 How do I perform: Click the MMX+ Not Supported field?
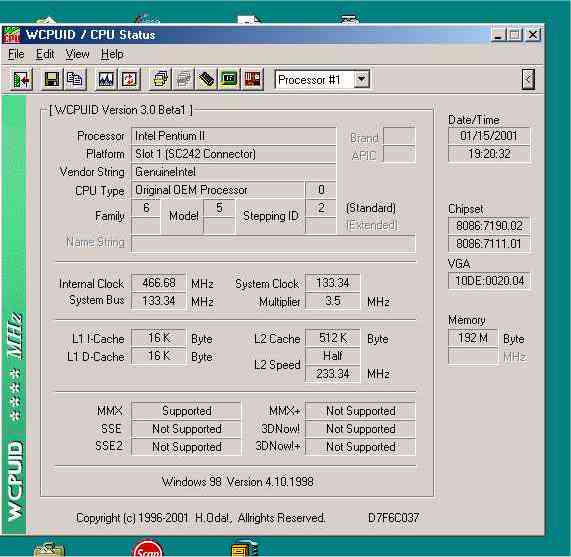(360, 411)
